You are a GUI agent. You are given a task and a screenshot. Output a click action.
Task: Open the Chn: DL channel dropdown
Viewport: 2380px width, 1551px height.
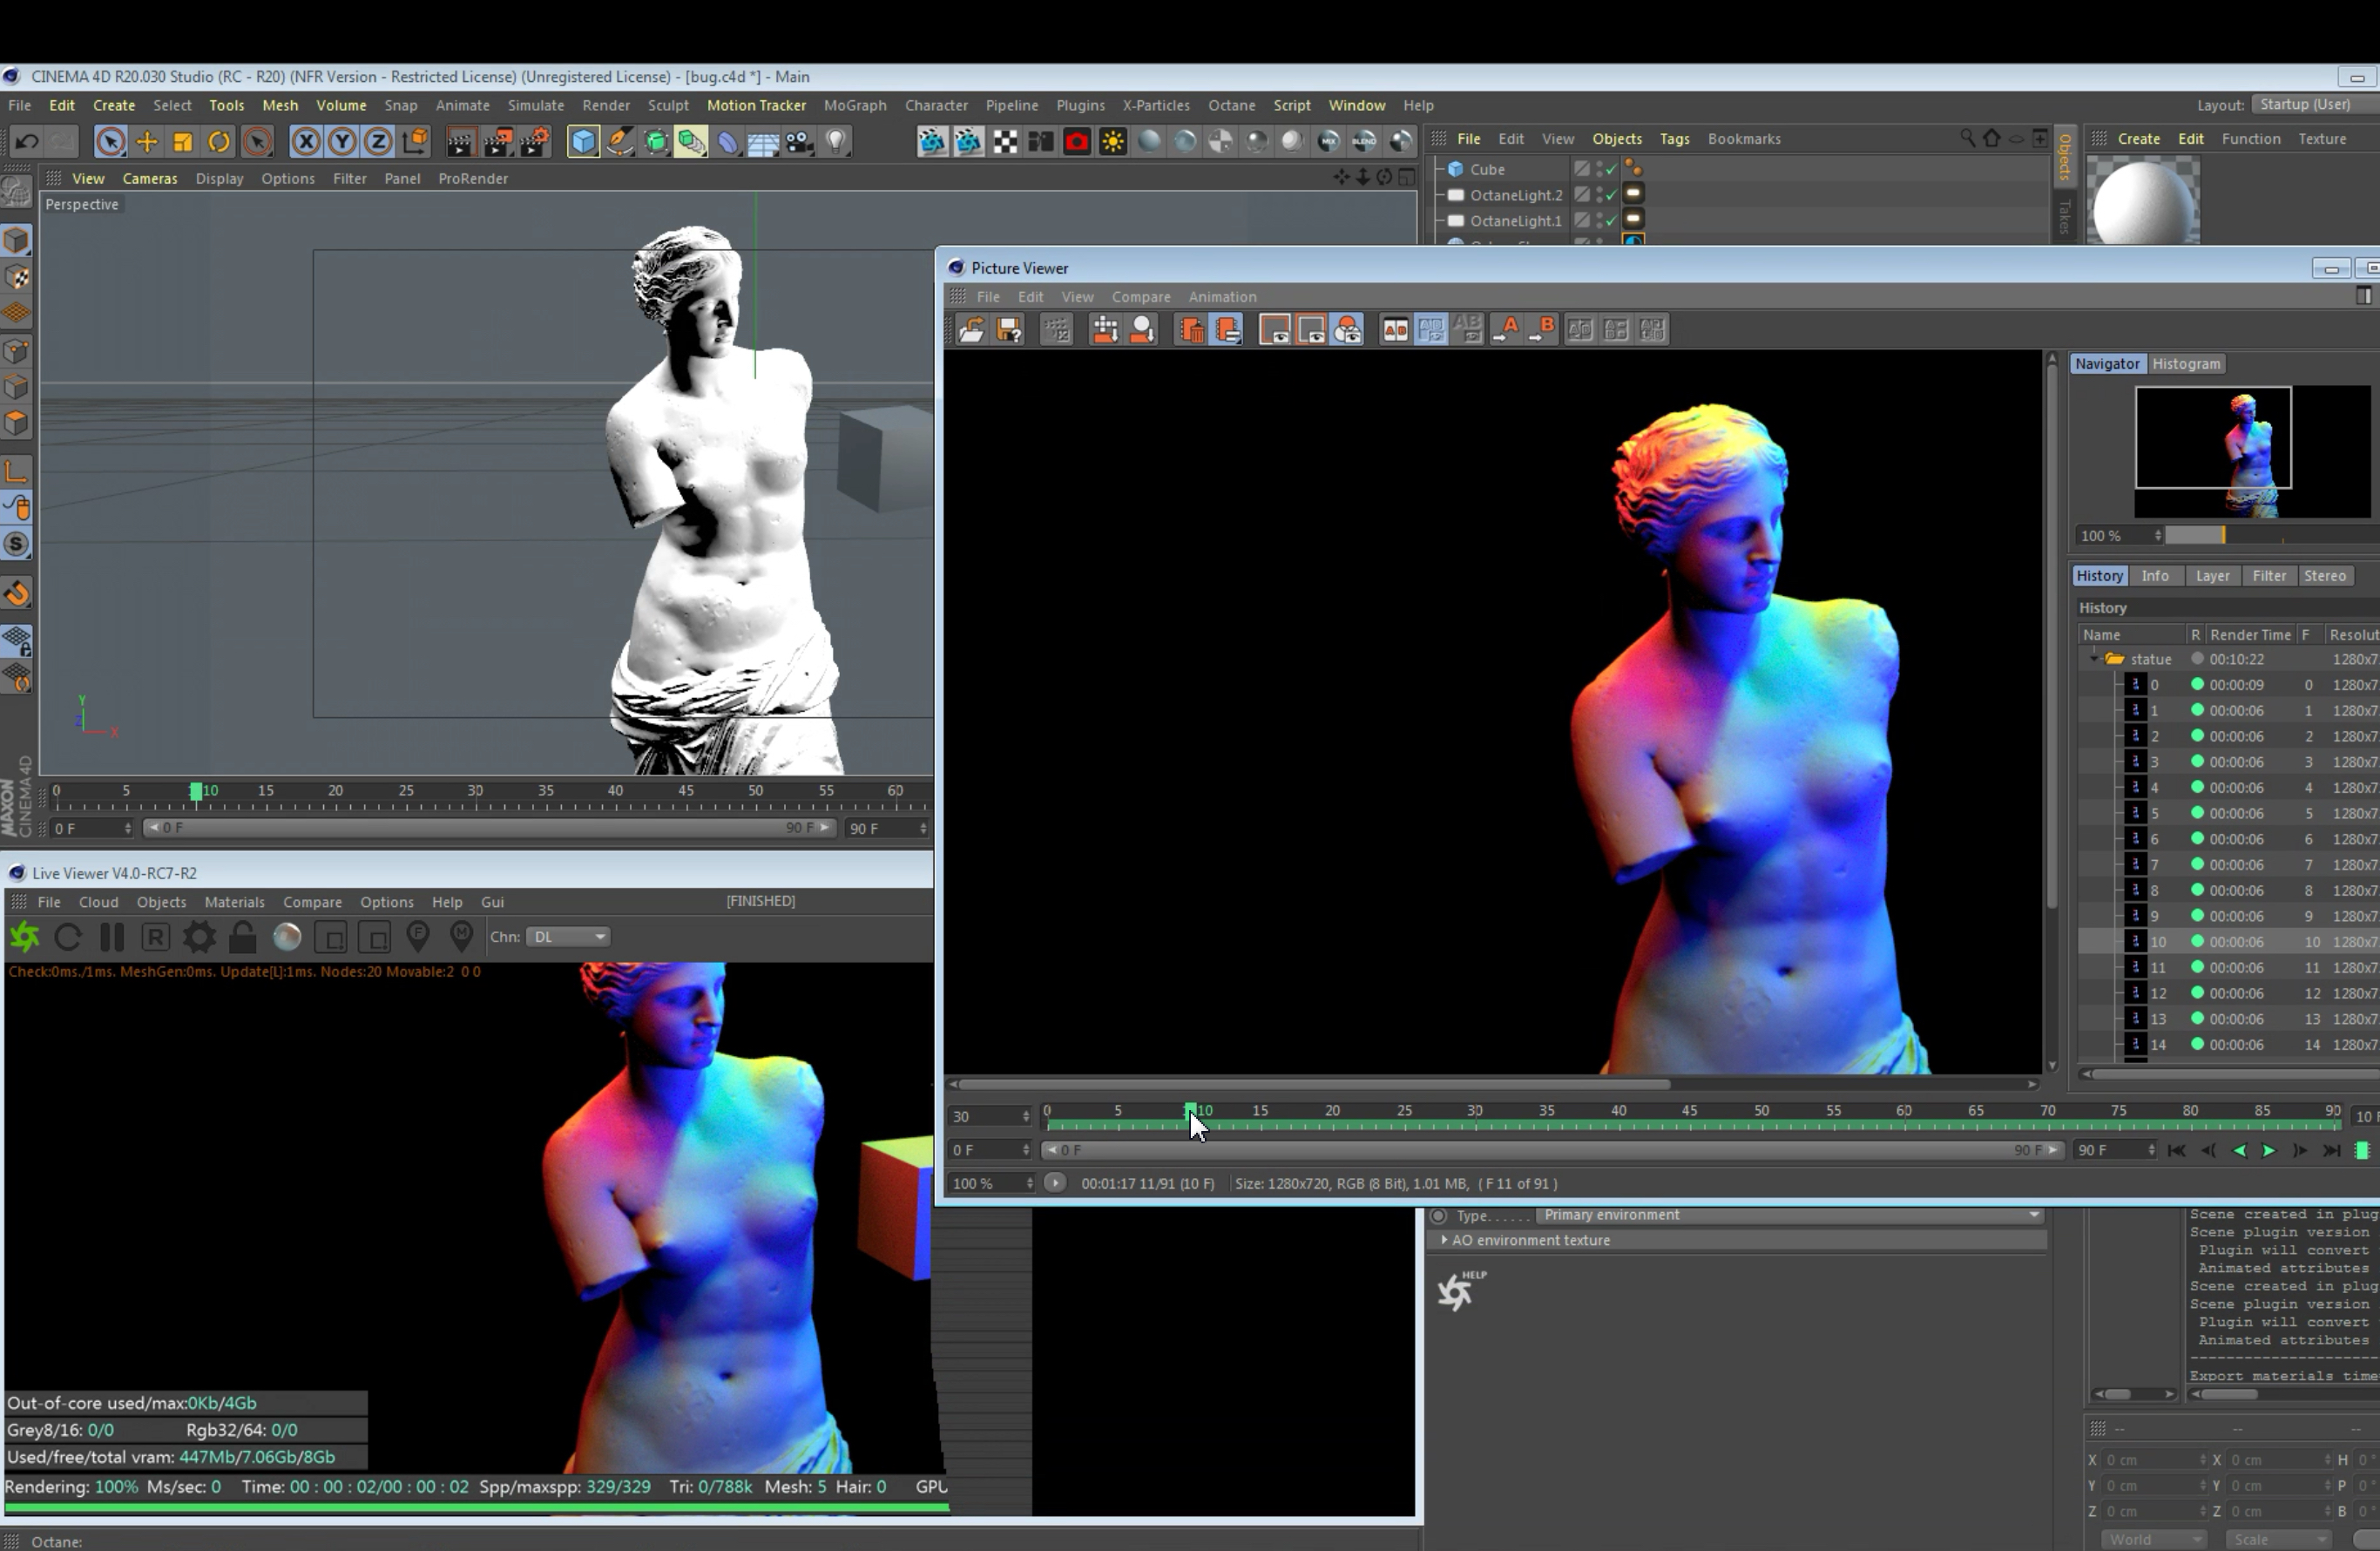(568, 937)
